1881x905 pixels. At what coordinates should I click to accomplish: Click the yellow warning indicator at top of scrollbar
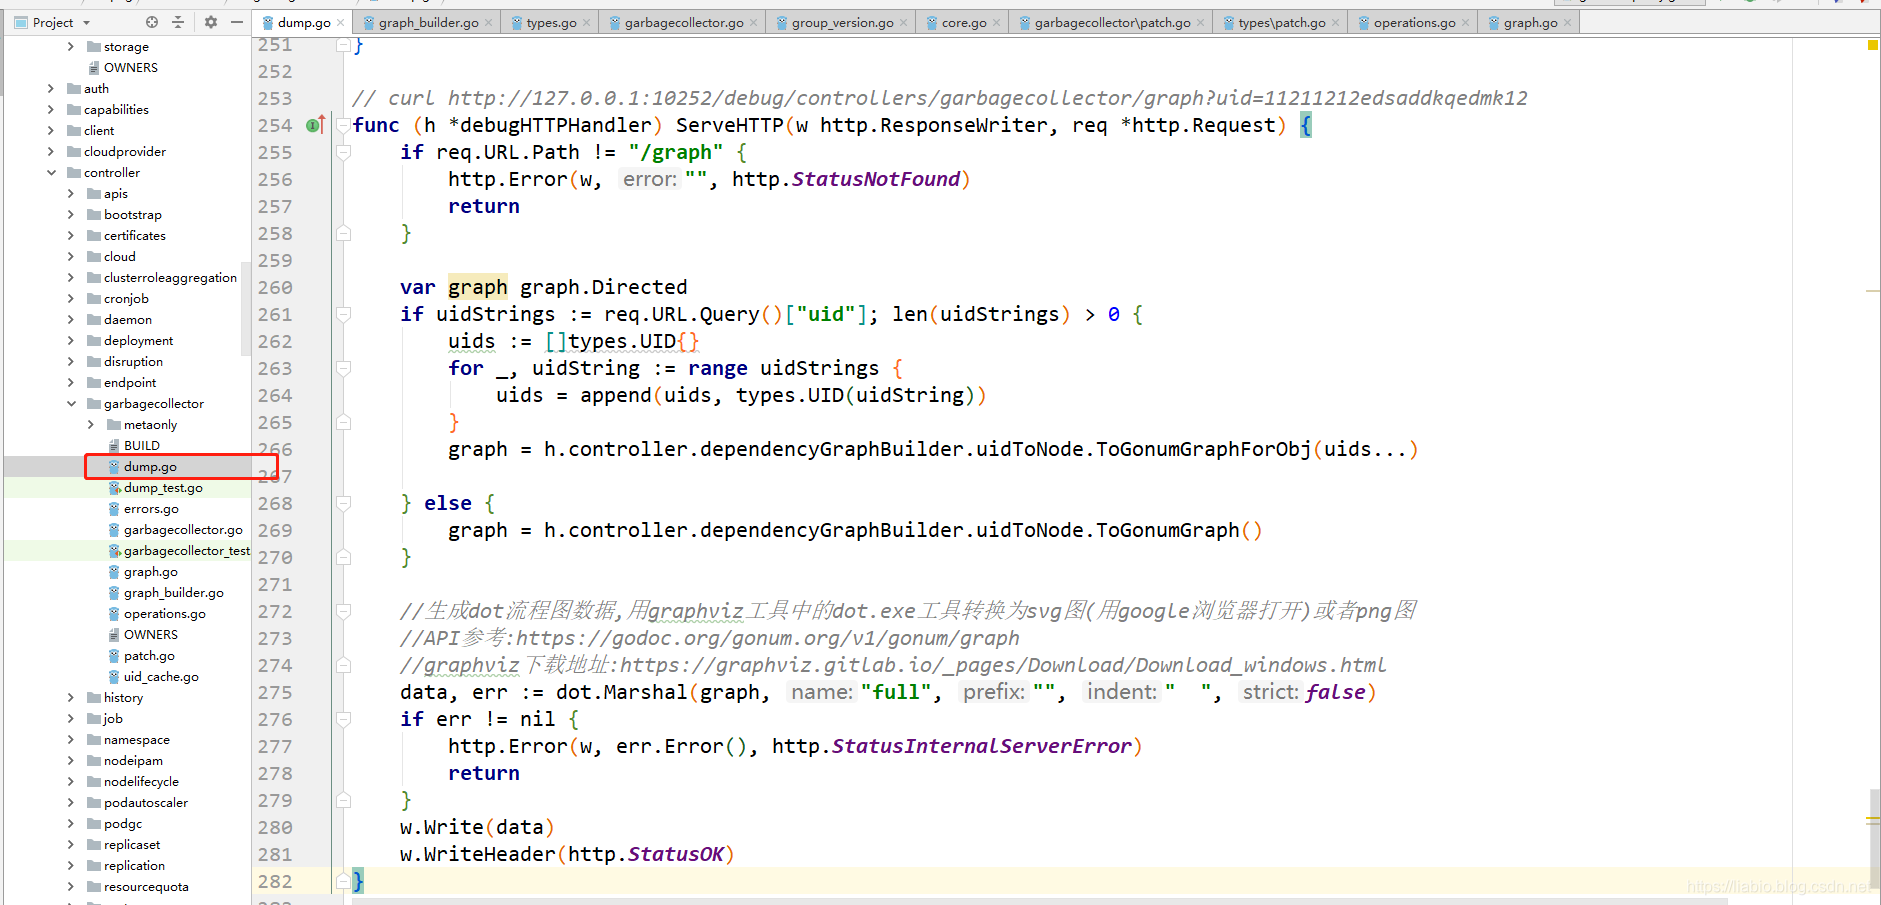[1873, 45]
